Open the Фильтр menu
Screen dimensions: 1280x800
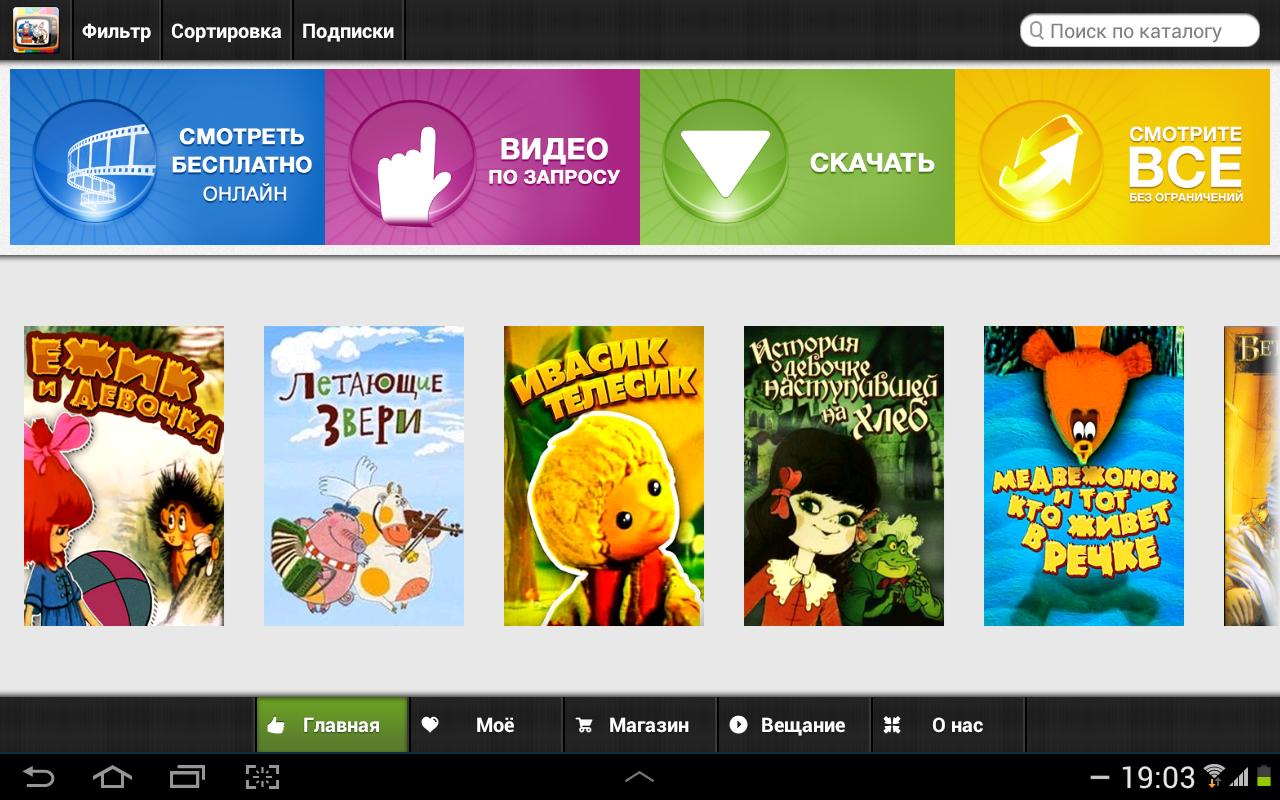pyautogui.click(x=116, y=31)
